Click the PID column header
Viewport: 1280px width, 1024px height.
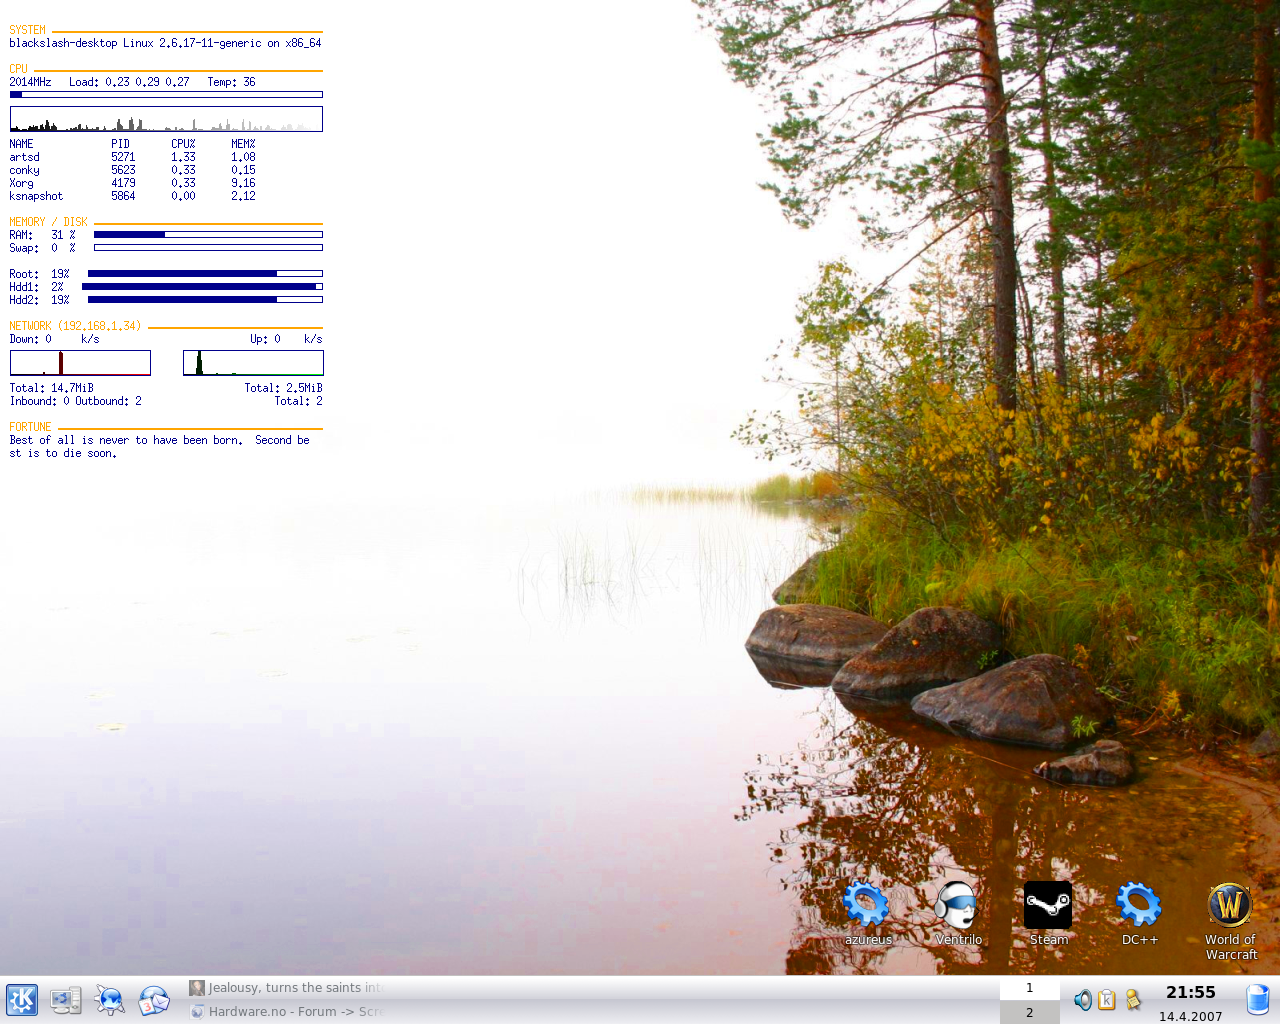[120, 144]
